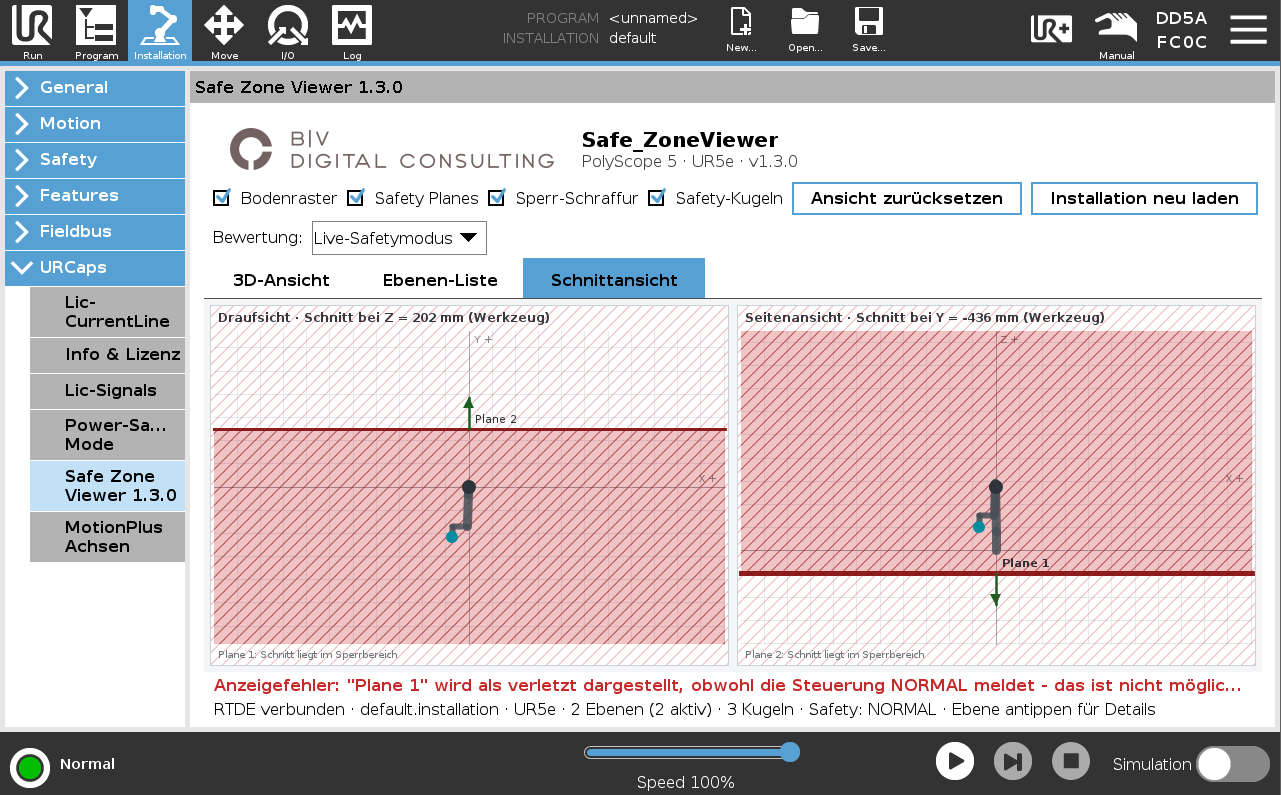Expand the Fieldbus section
Image resolution: width=1281 pixels, height=795 pixels.
(x=95, y=232)
